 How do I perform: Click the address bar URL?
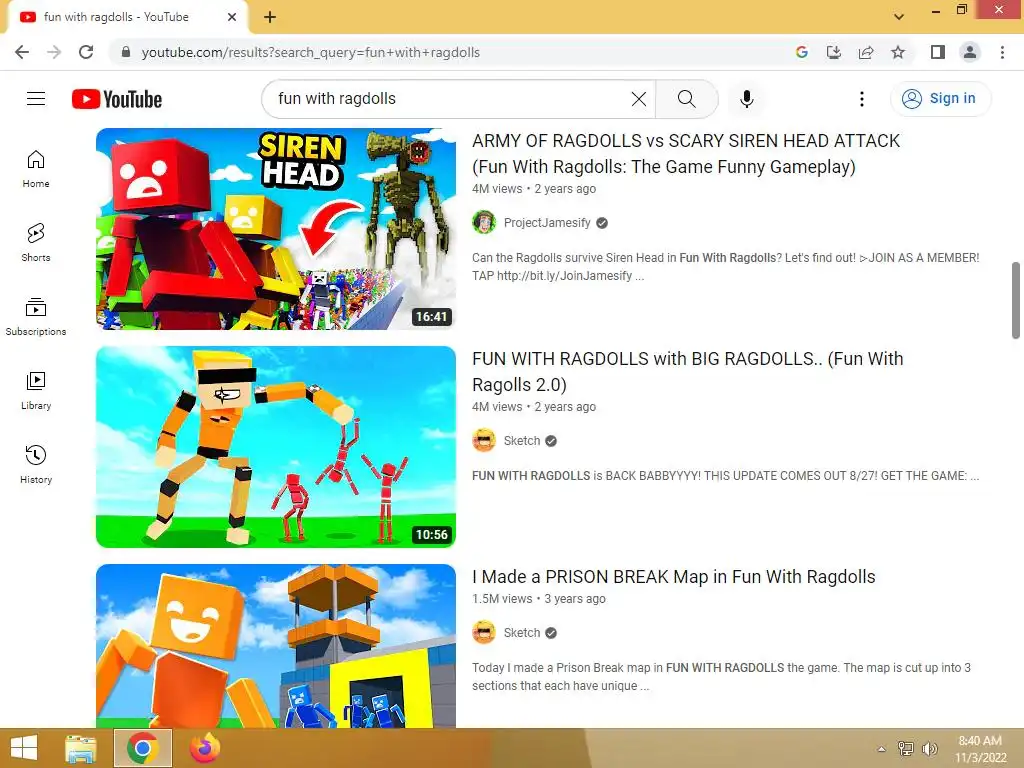coord(311,52)
